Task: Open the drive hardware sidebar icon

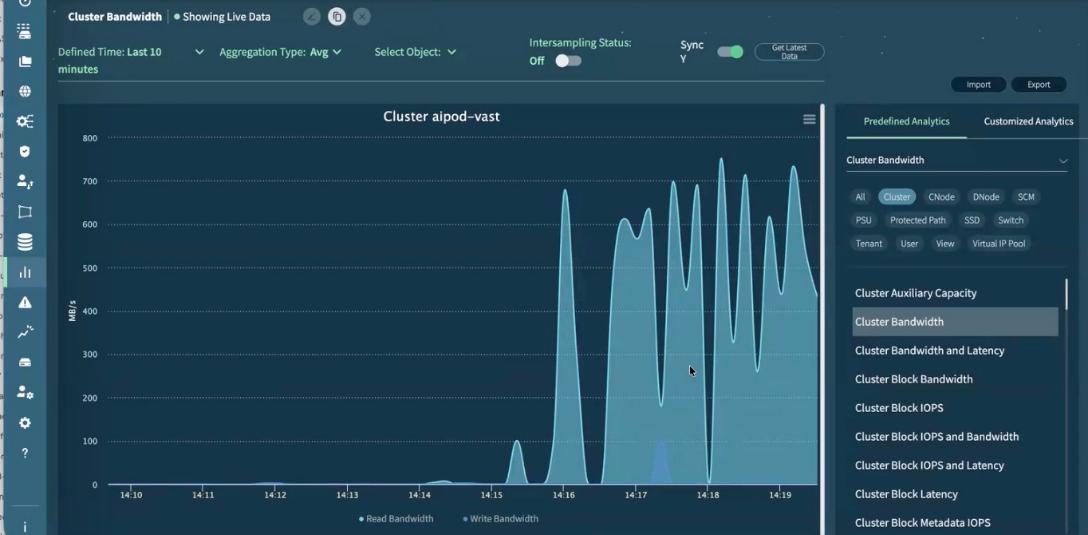Action: click(25, 362)
